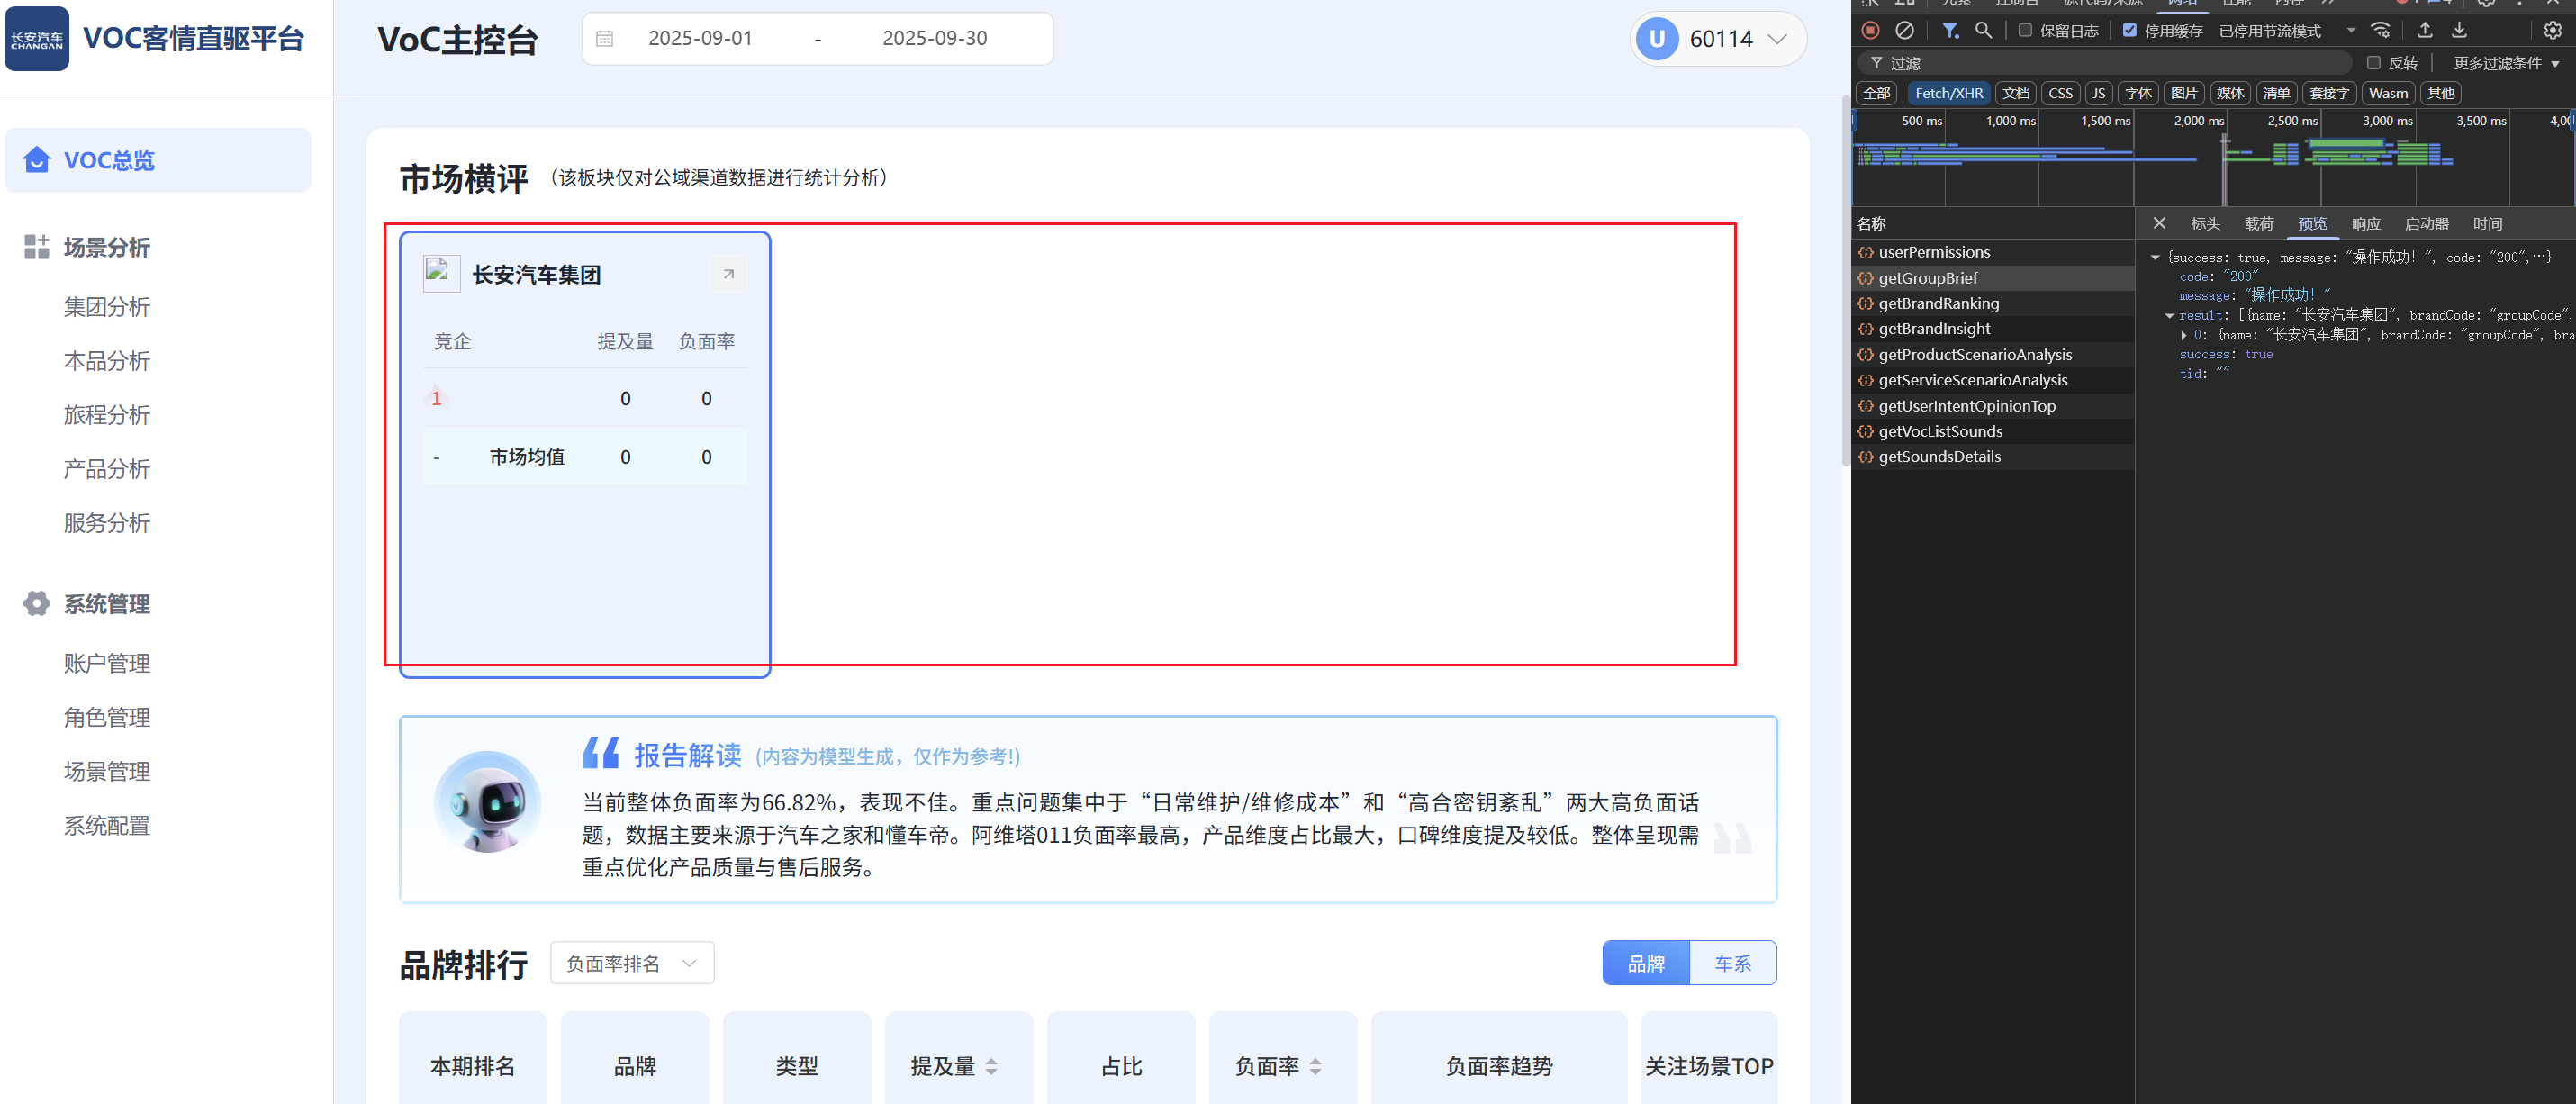This screenshot has width=2576, height=1104.
Task: Click the export HAR download icon
Action: (x=2459, y=30)
